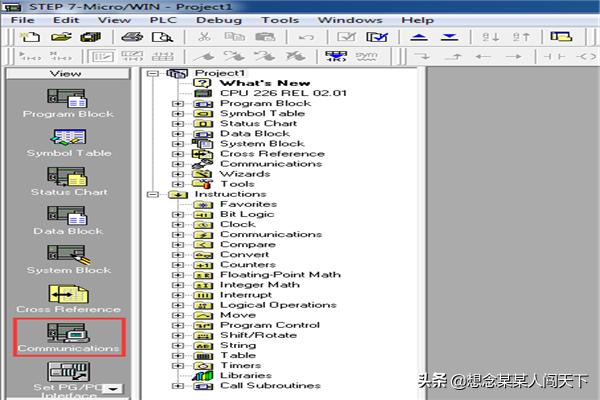Select Shift/Rotate instruction folder
Image resolution: width=600 pixels, height=400 pixels.
tap(258, 335)
